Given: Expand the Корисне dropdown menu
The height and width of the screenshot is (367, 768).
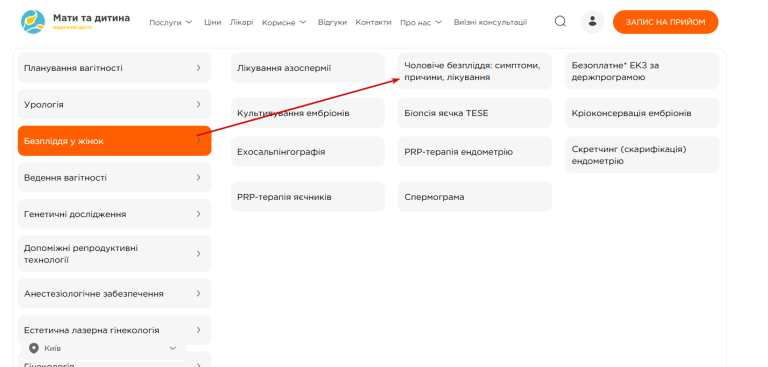Looking at the screenshot, I should (x=284, y=23).
